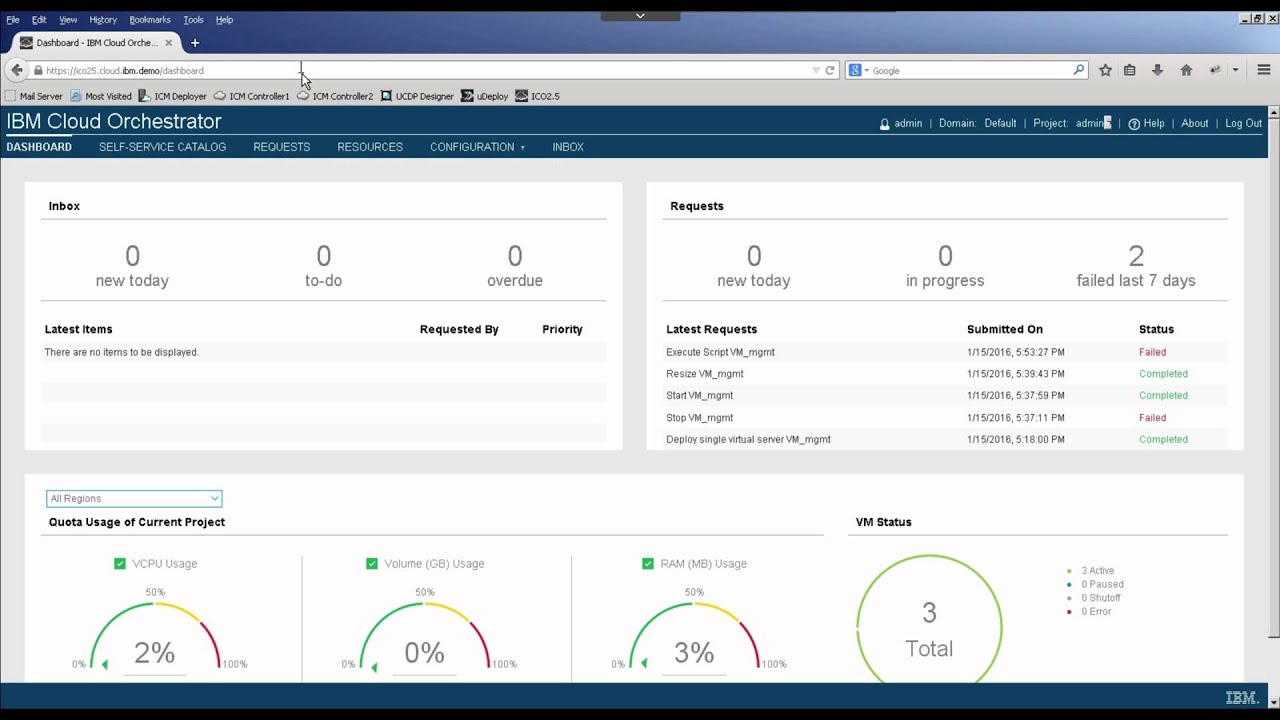The width and height of the screenshot is (1280, 720).
Task: Open the ICM Controller1 bookmark
Action: click(x=252, y=96)
